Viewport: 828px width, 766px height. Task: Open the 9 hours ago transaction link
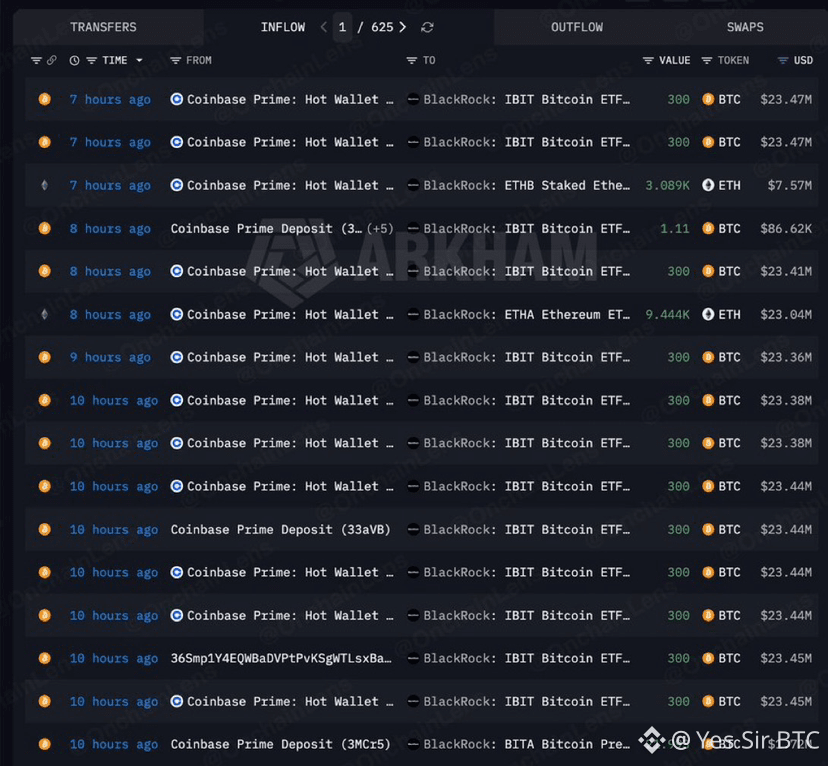[x=110, y=357]
